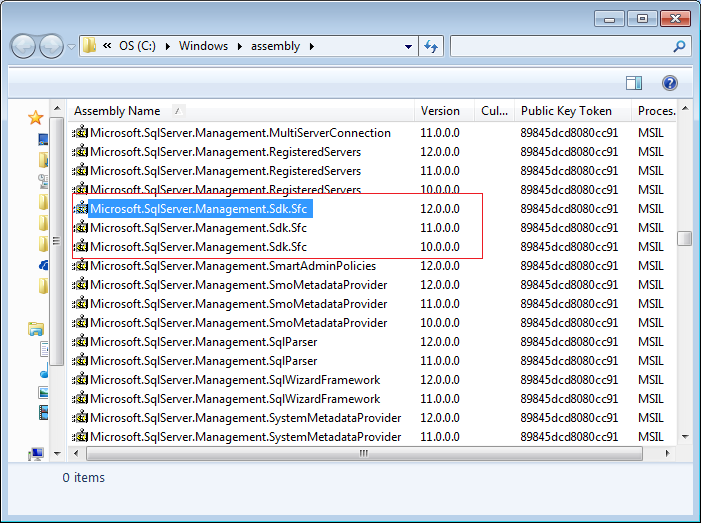The image size is (702, 524).
Task: Go forward with the Forward arrow button
Action: click(51, 46)
